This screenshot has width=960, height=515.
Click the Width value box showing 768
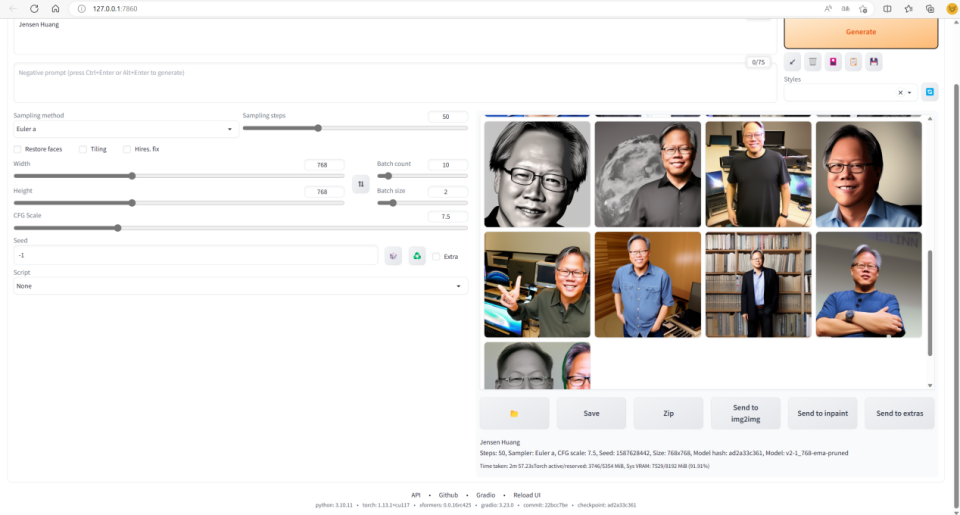[323, 165]
